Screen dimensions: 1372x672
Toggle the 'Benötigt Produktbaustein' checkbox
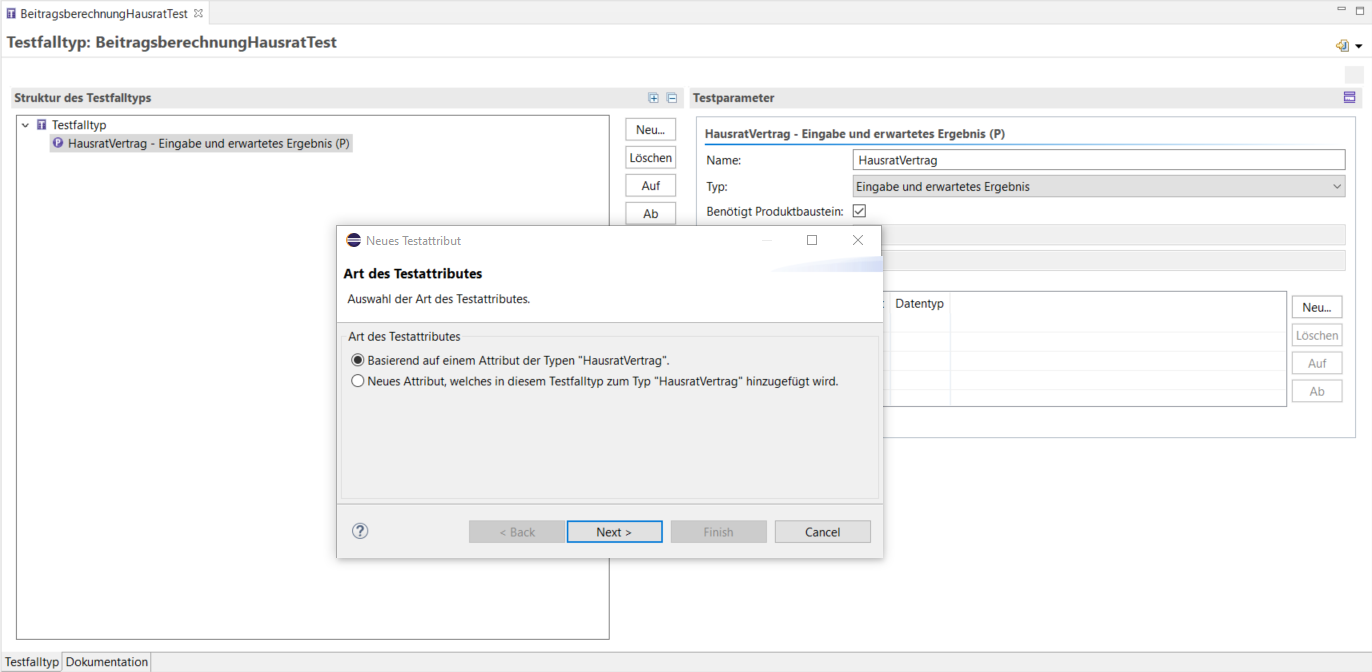(x=859, y=211)
